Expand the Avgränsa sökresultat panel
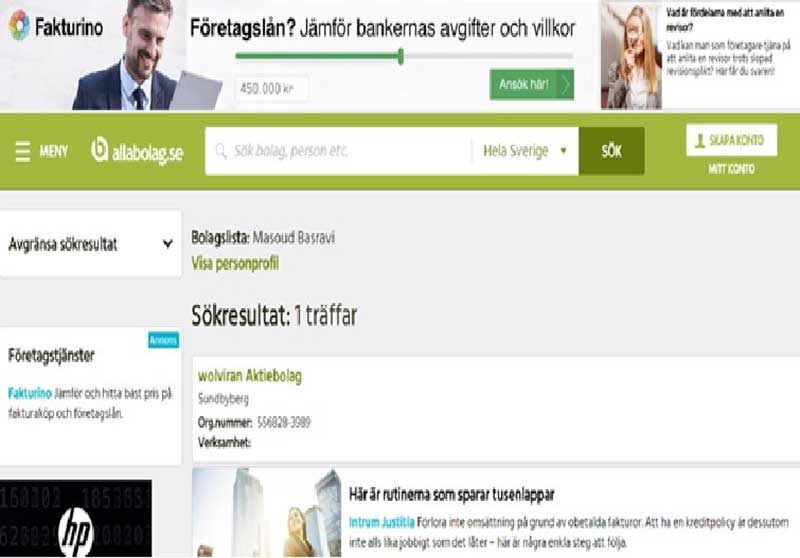 (167, 243)
